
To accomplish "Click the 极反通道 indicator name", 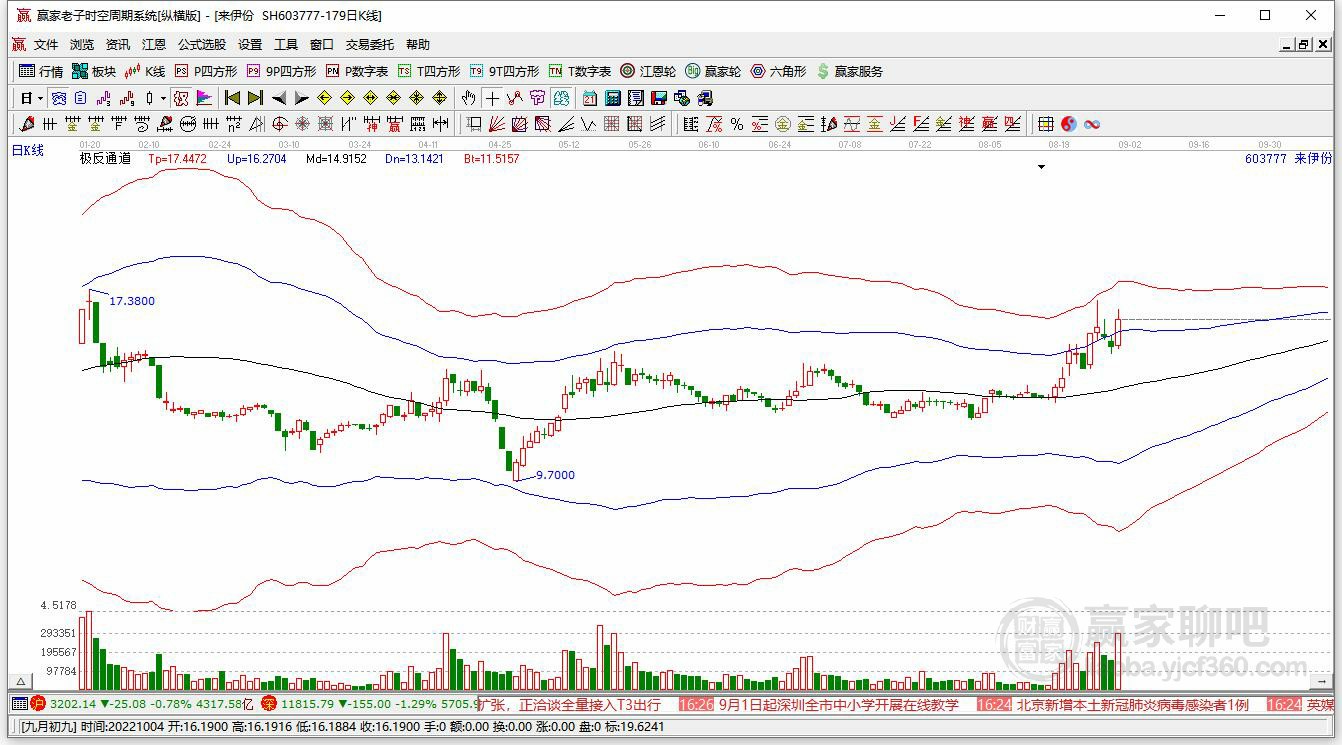I will click(105, 158).
